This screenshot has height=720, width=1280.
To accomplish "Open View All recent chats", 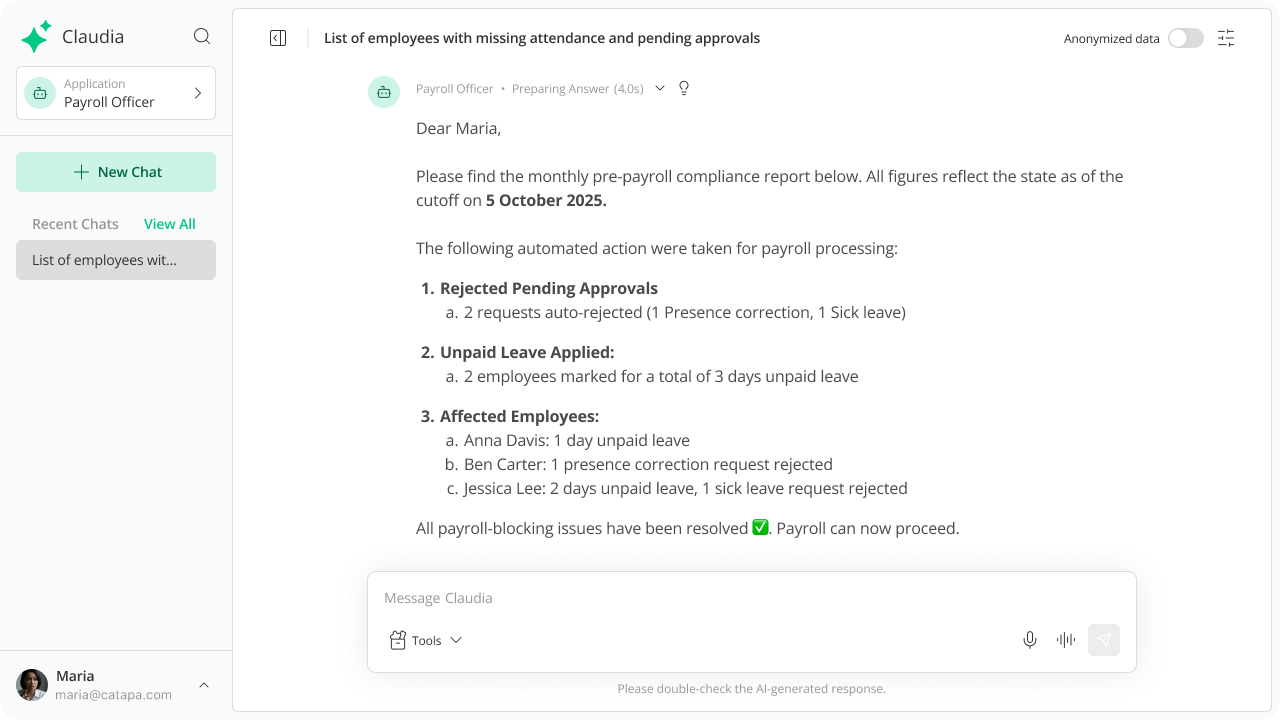I will [x=170, y=224].
